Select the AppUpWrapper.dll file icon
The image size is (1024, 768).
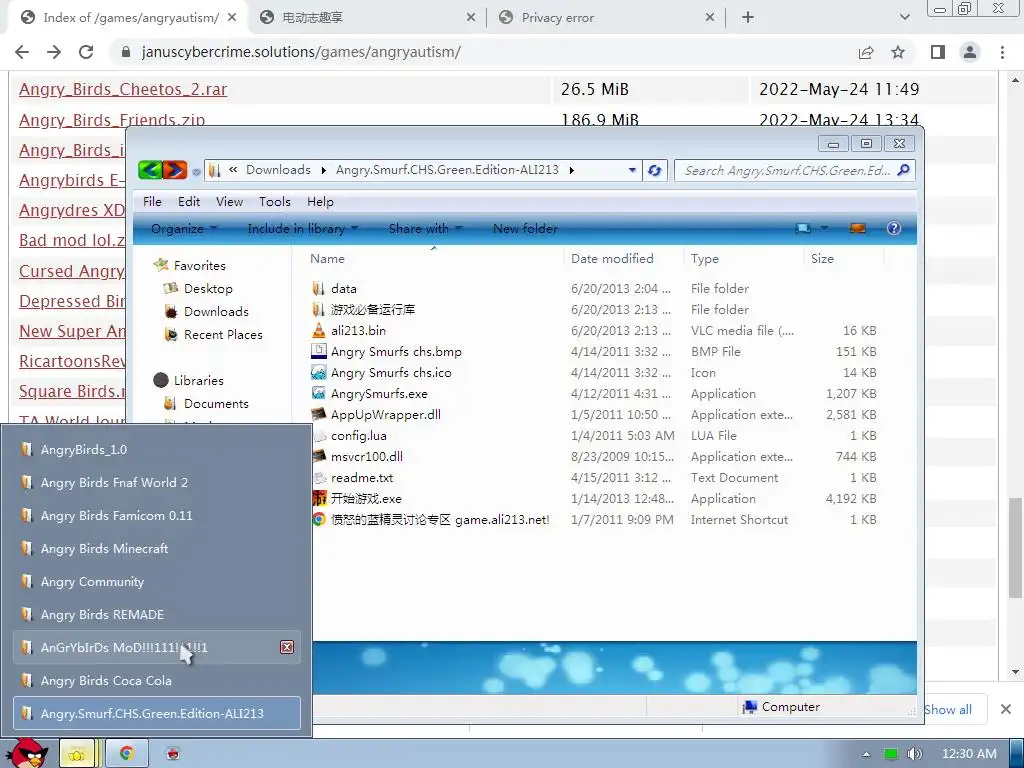click(318, 414)
